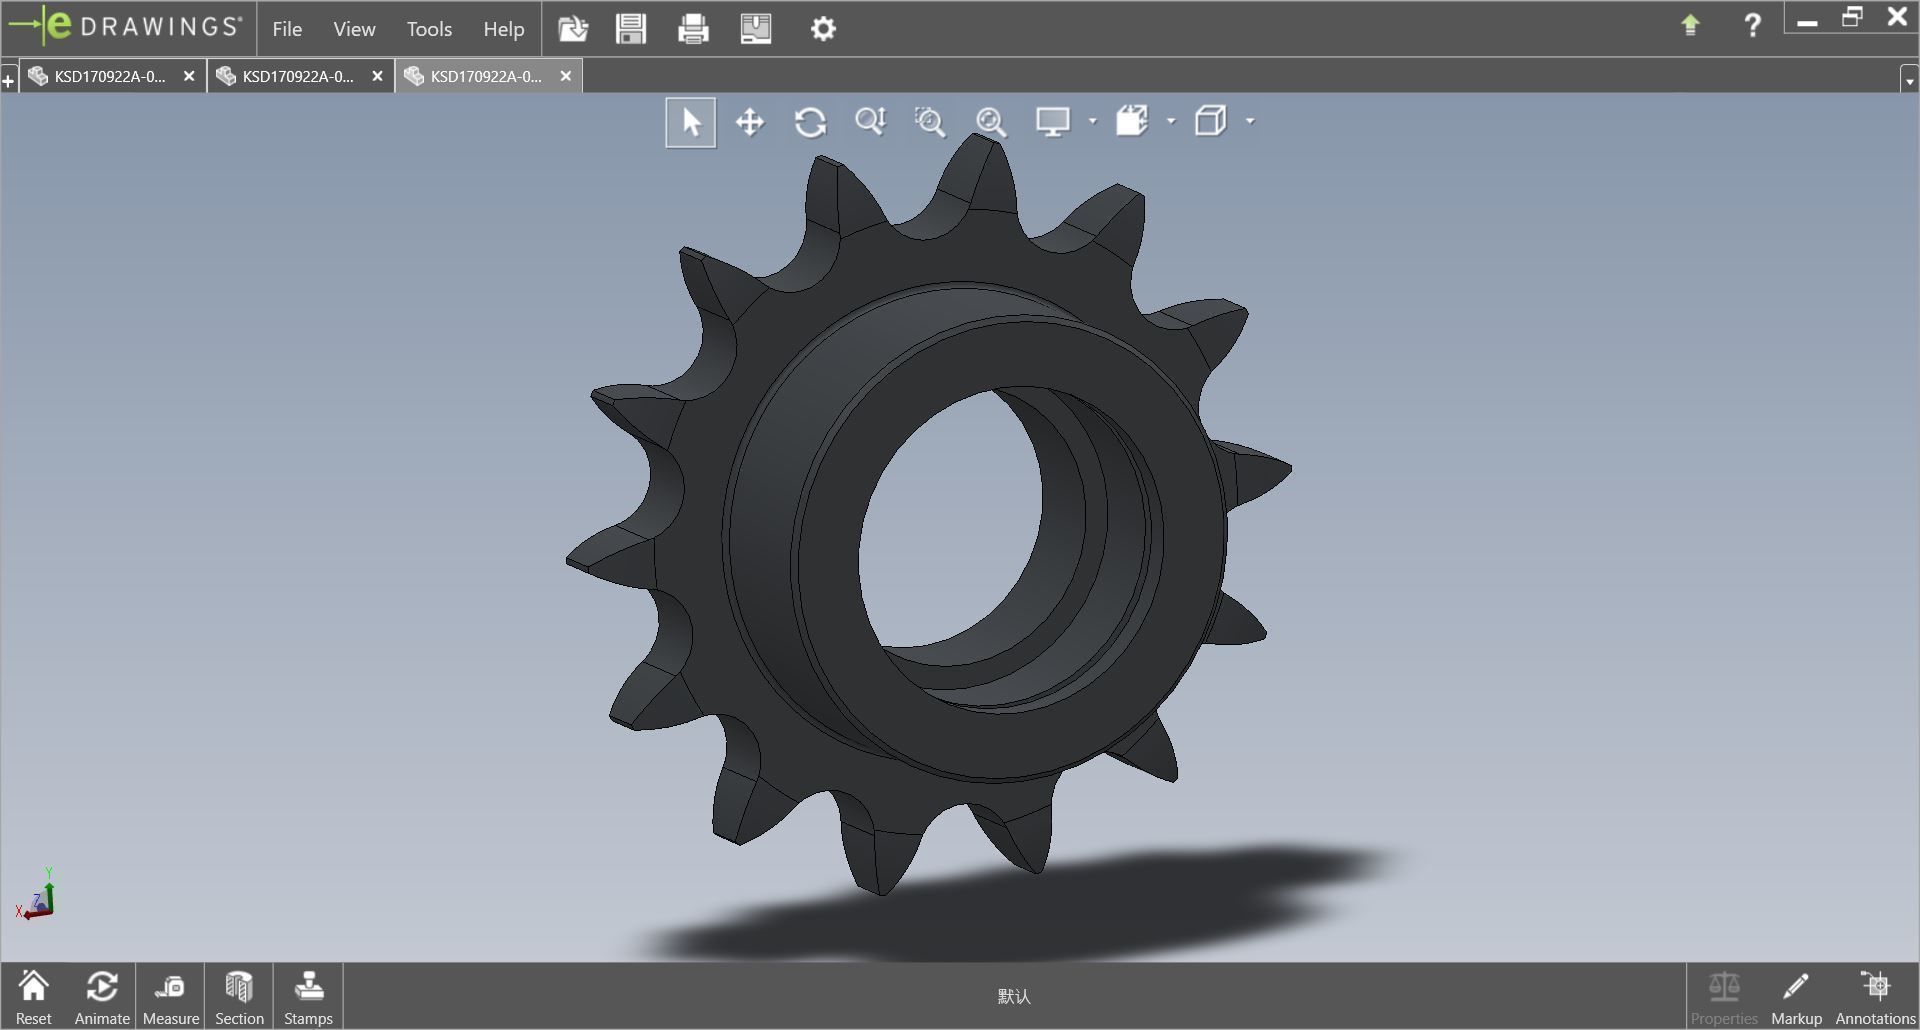Image resolution: width=1920 pixels, height=1030 pixels.
Task: Open the Measure tool
Action: pos(171,997)
